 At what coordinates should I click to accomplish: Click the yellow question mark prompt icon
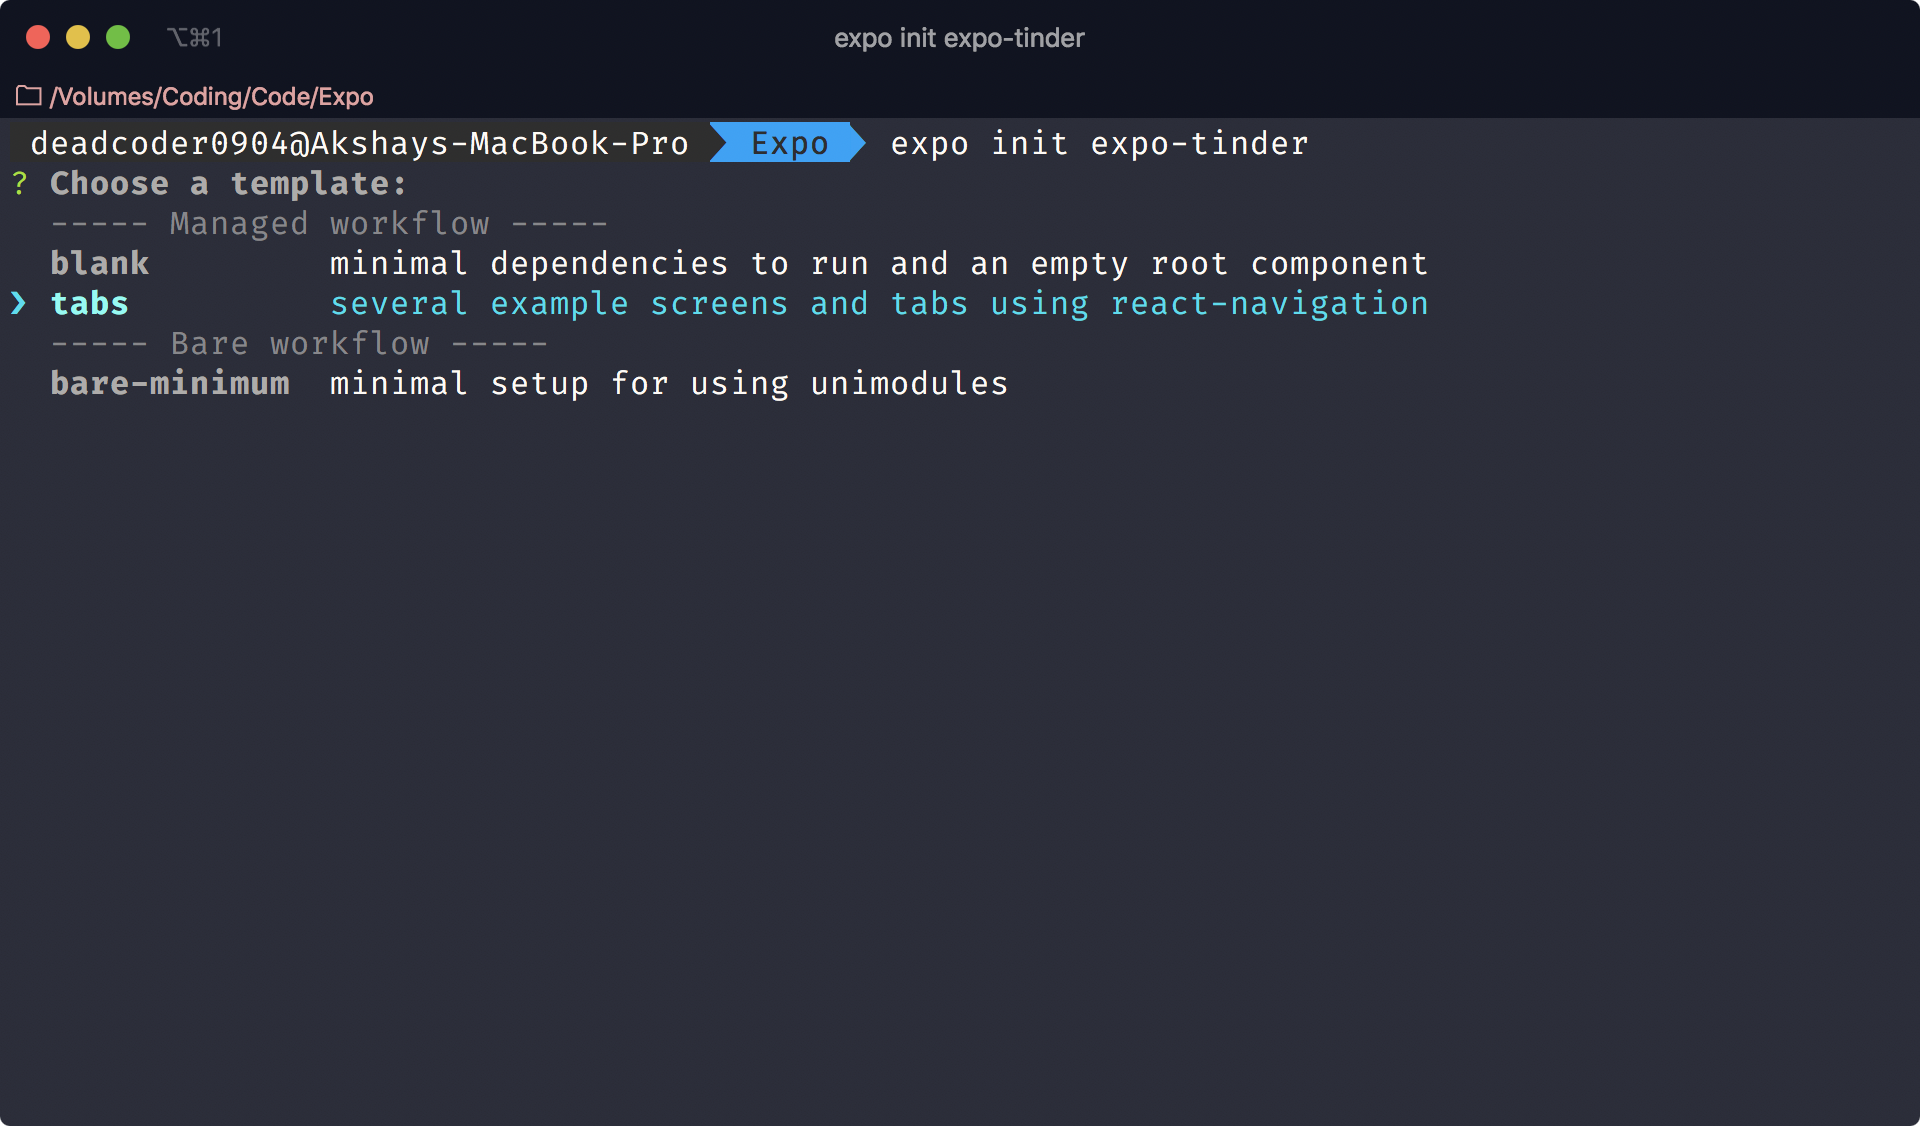[x=19, y=183]
